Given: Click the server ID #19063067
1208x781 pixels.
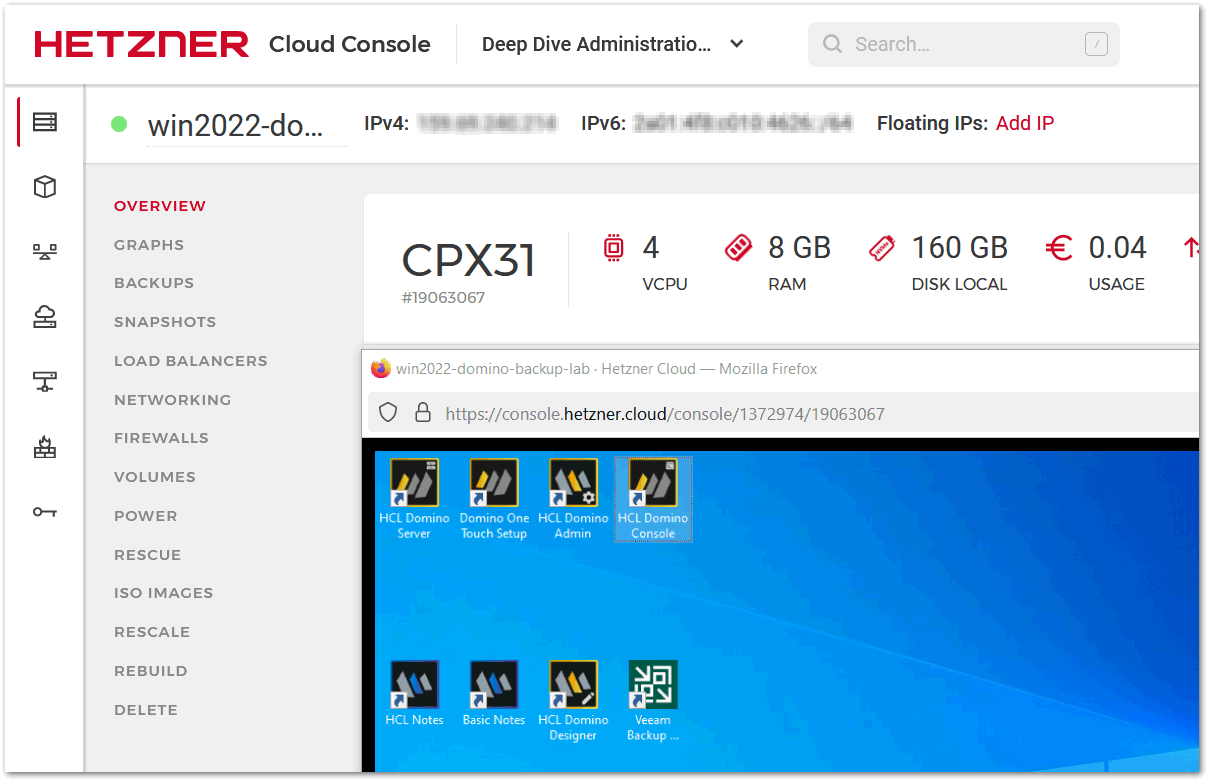Looking at the screenshot, I should pos(443,298).
